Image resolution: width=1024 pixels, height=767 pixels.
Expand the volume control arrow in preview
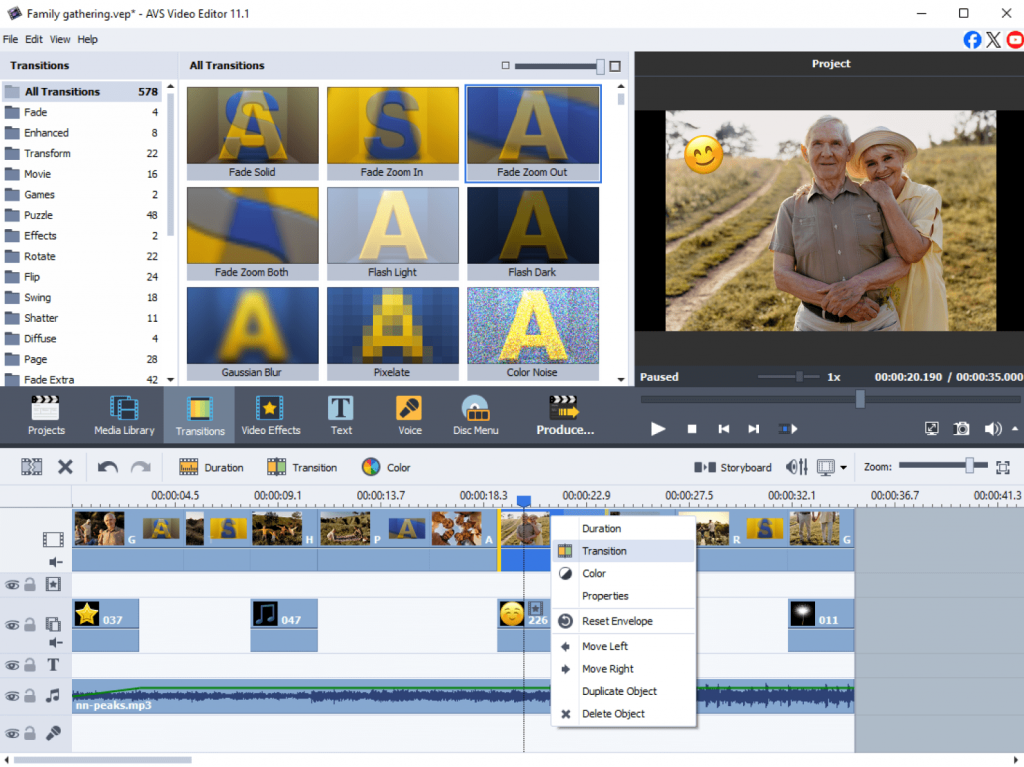click(x=1015, y=428)
